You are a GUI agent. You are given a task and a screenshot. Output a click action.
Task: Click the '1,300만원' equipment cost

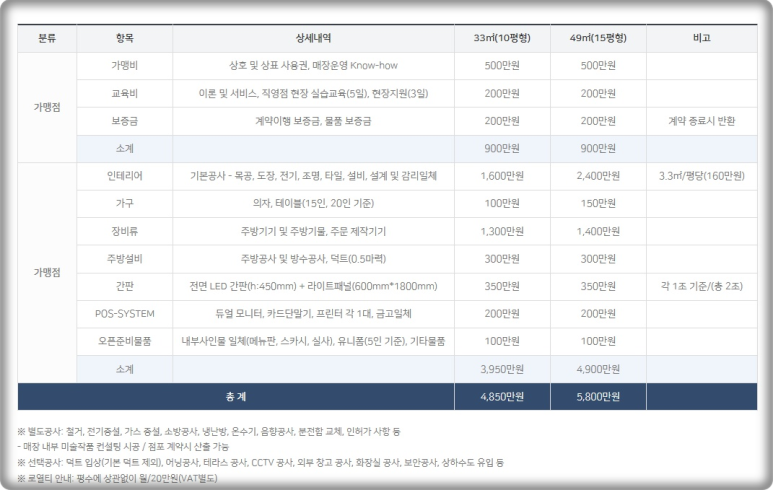502,231
